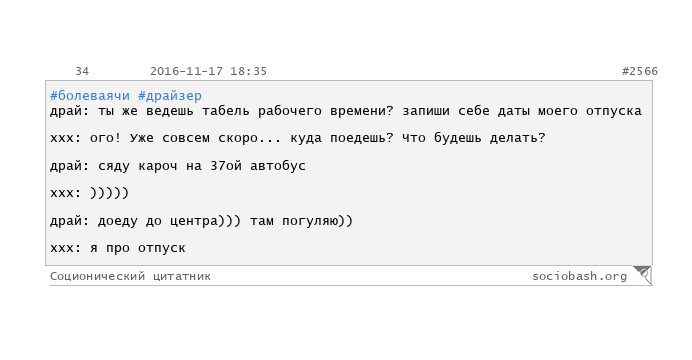This screenshot has width=692, height=360.
Task: Click the phrase Что будешь делать?
Action: (x=474, y=138)
